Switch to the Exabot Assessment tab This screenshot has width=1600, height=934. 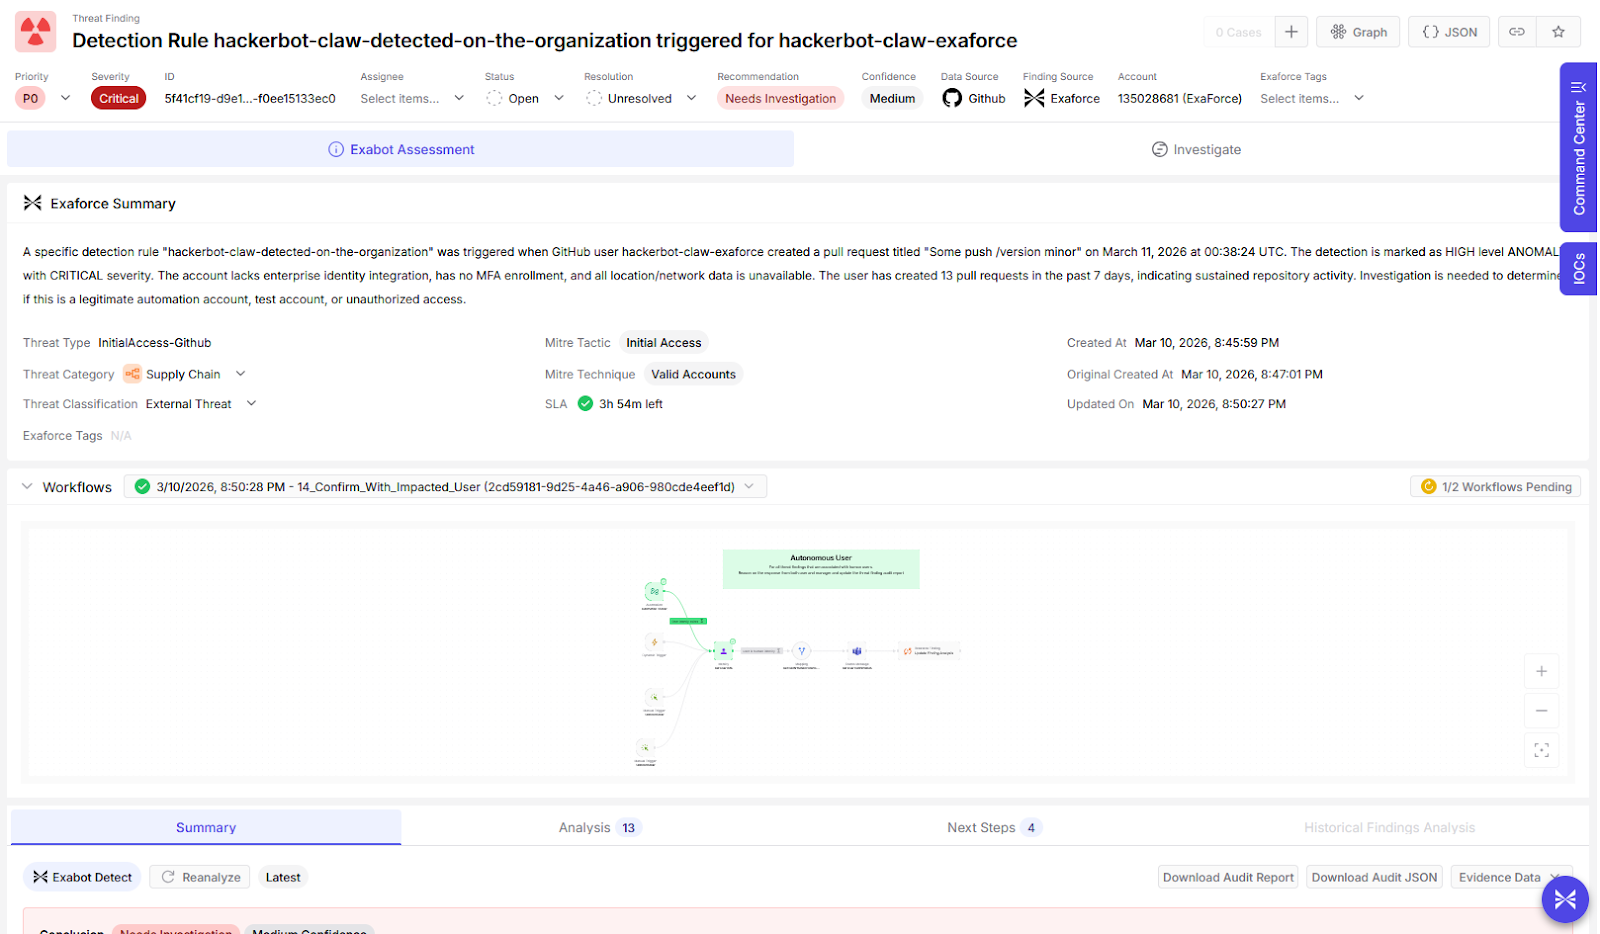click(400, 149)
